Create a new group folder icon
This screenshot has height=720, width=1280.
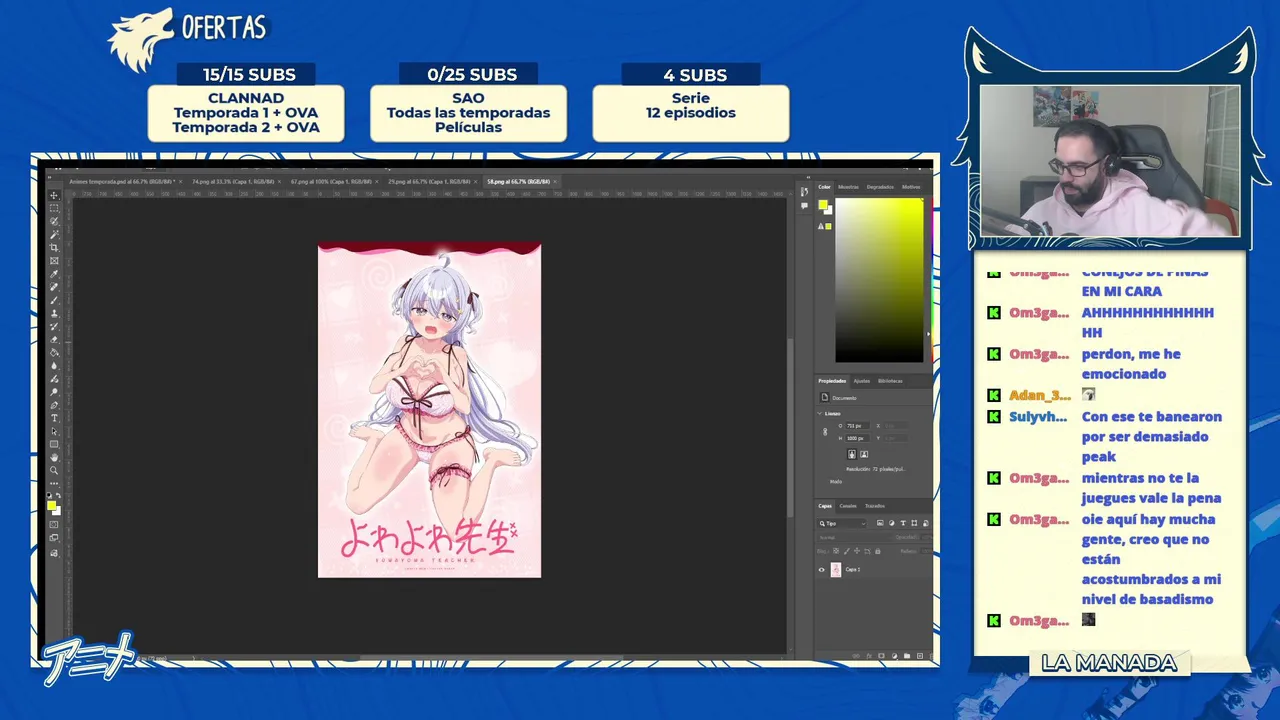point(907,656)
